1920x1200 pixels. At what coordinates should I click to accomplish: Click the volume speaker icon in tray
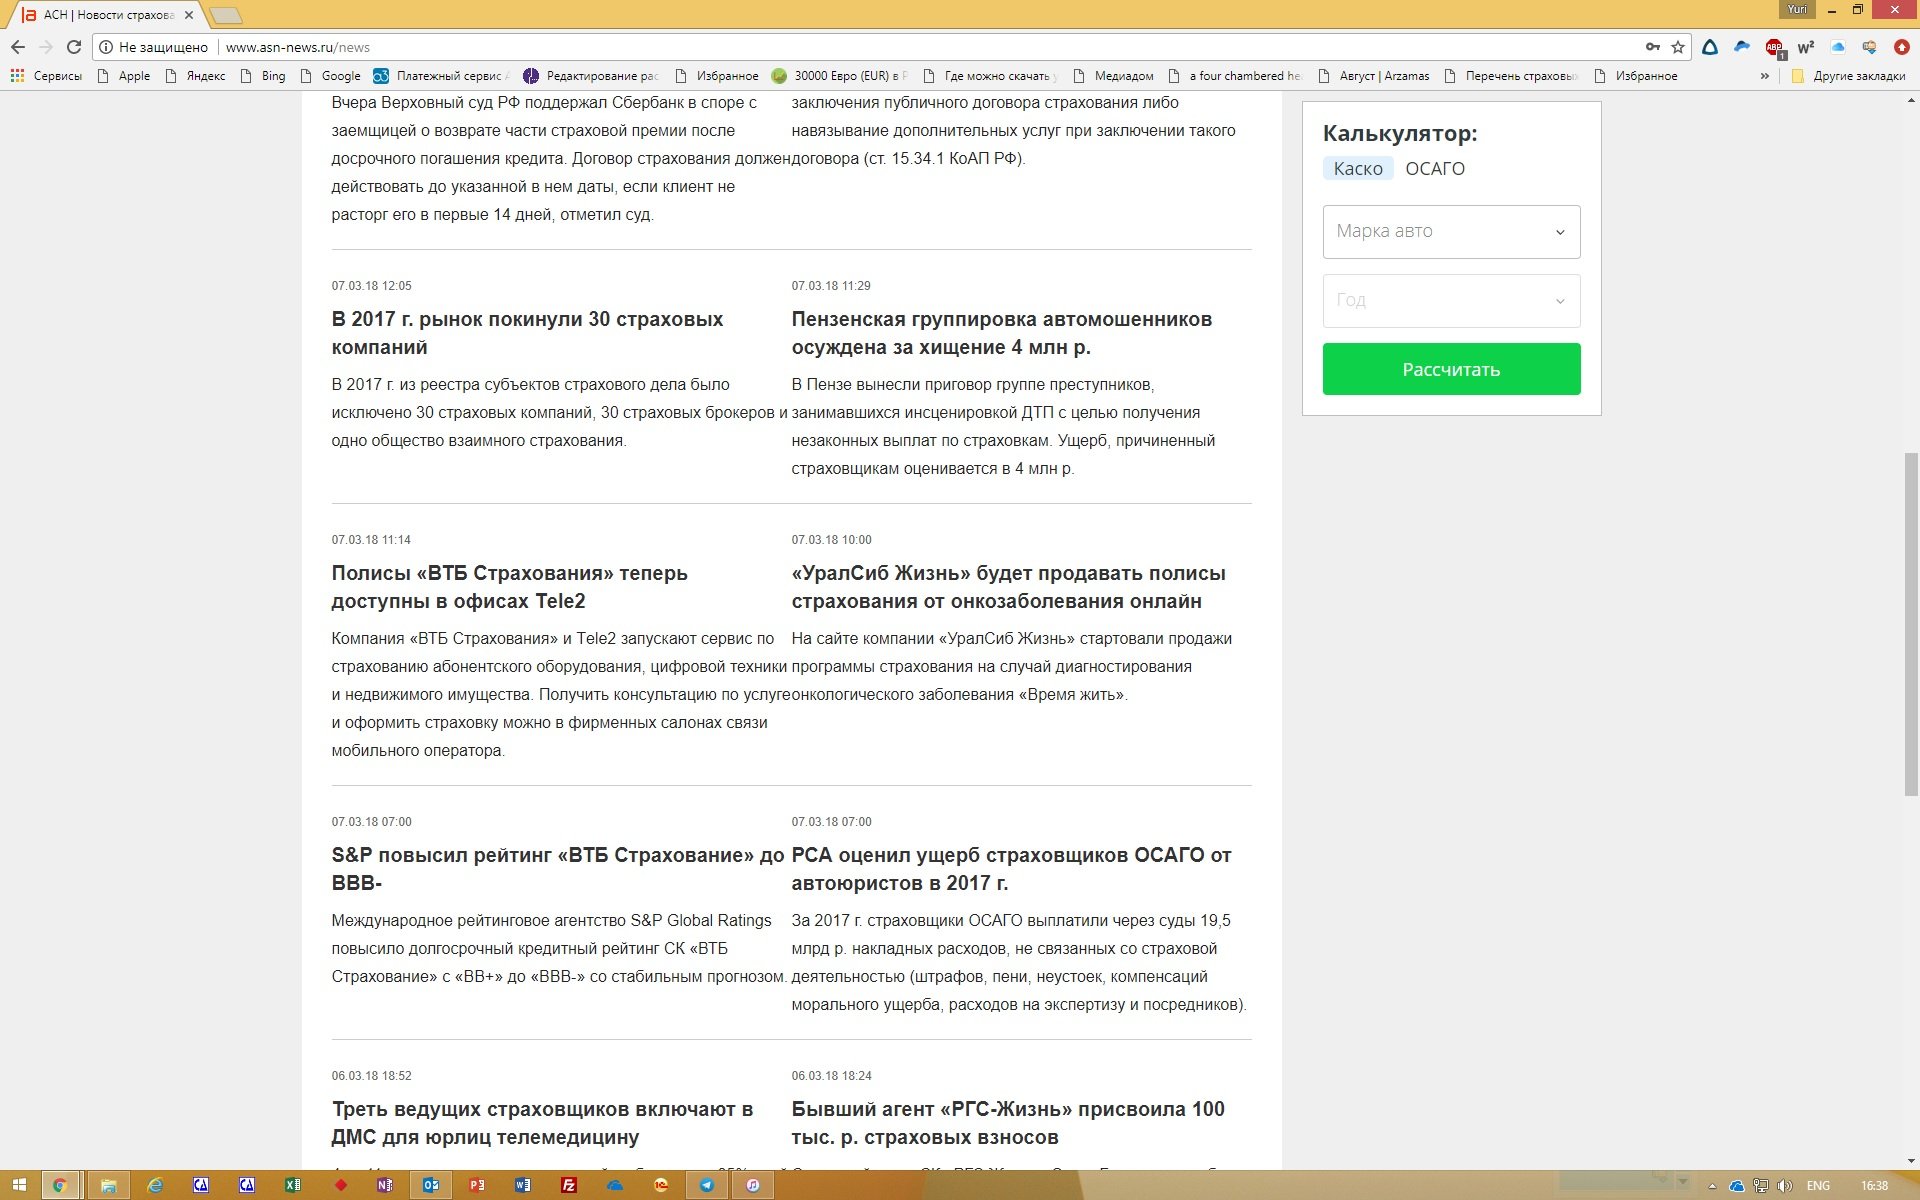1784,1186
